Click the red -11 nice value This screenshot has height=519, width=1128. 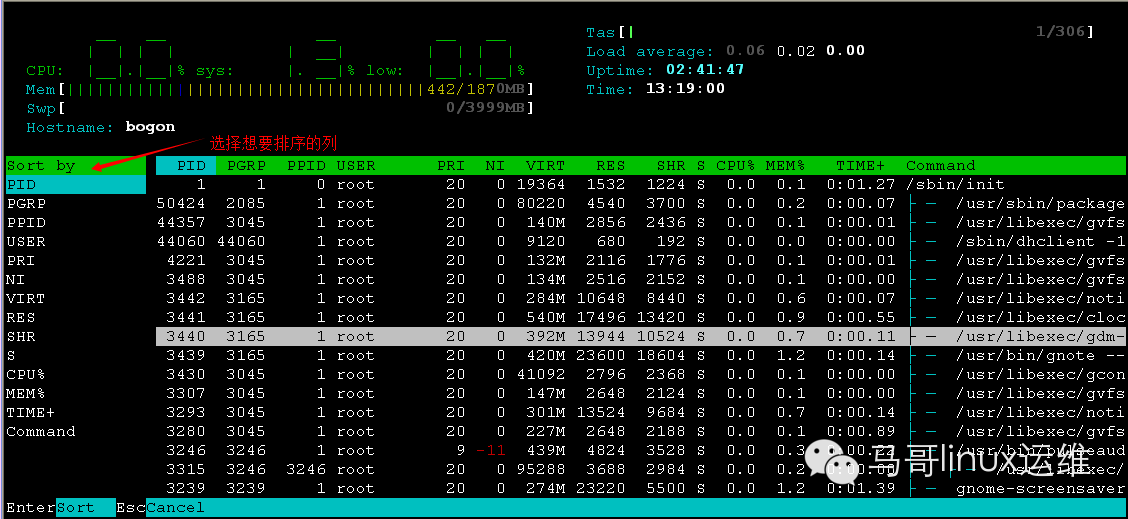coord(491,451)
